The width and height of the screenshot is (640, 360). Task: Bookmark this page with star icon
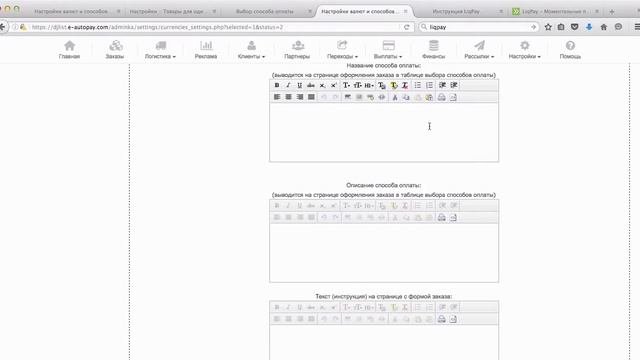coord(548,27)
